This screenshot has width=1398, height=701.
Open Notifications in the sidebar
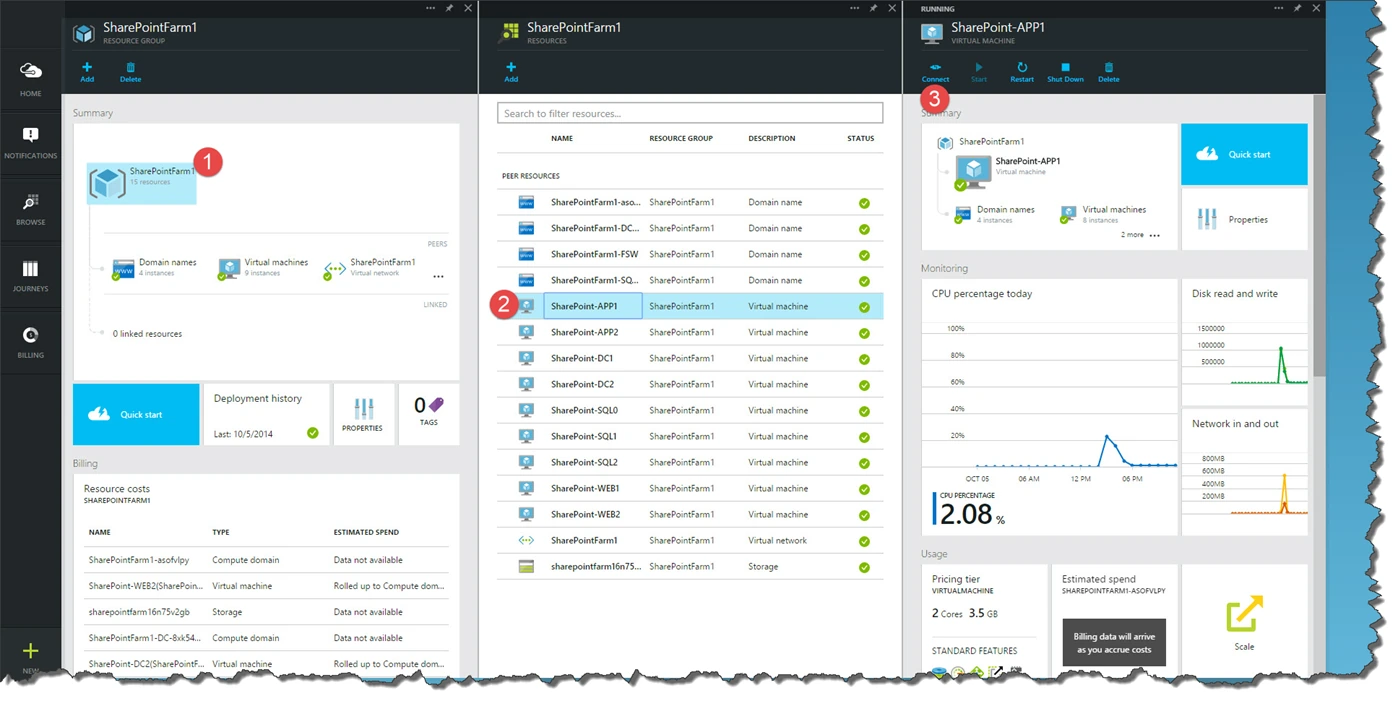[30, 143]
